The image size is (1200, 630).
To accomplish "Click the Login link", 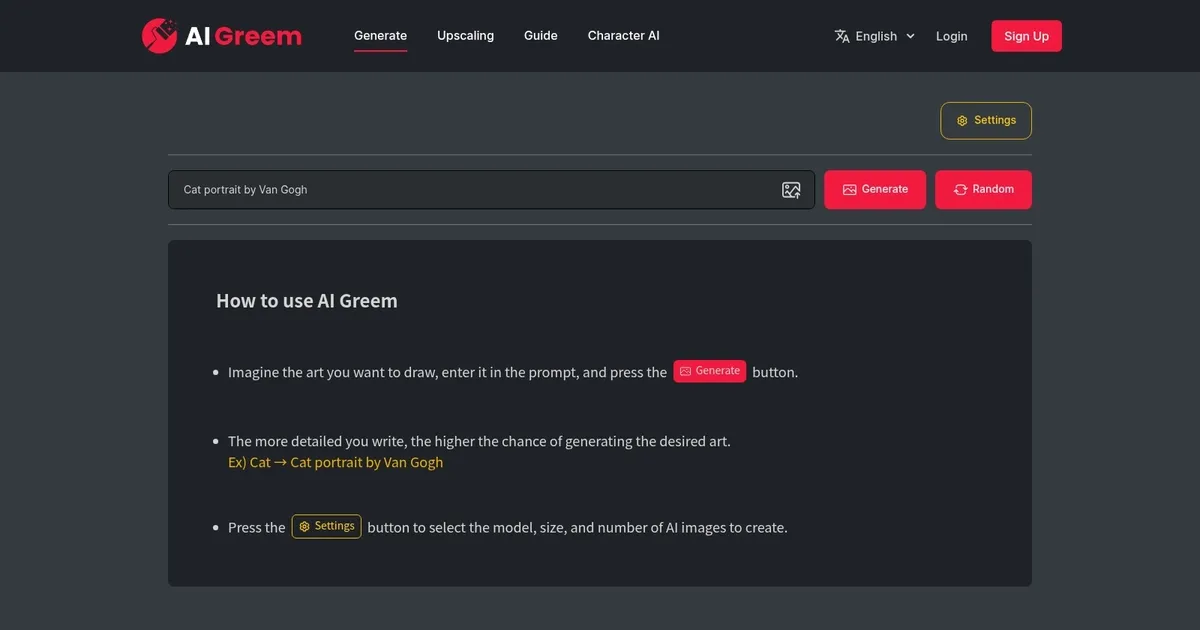I will 951,36.
